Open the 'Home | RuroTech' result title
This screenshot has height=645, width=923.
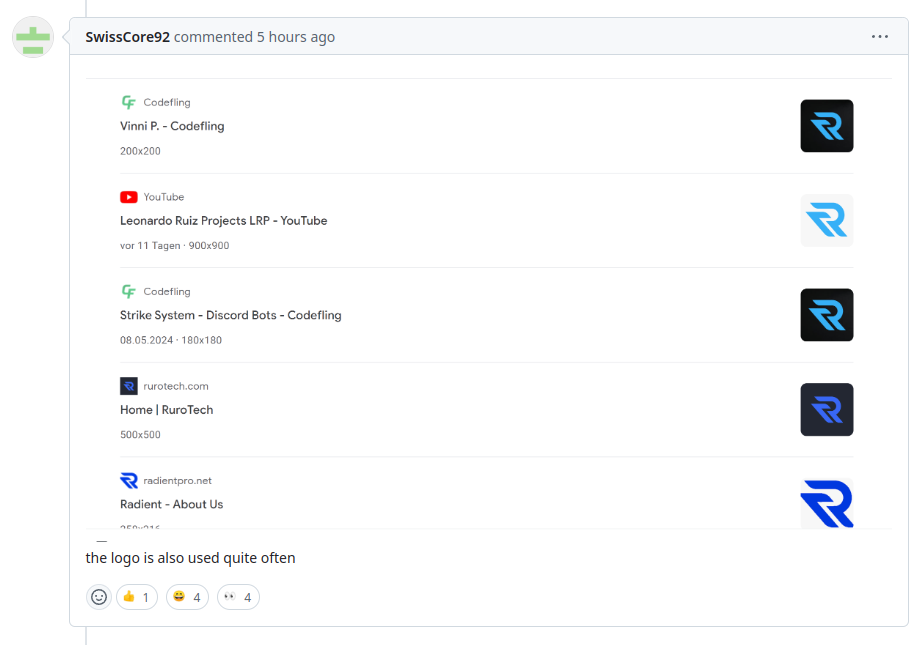(x=167, y=410)
